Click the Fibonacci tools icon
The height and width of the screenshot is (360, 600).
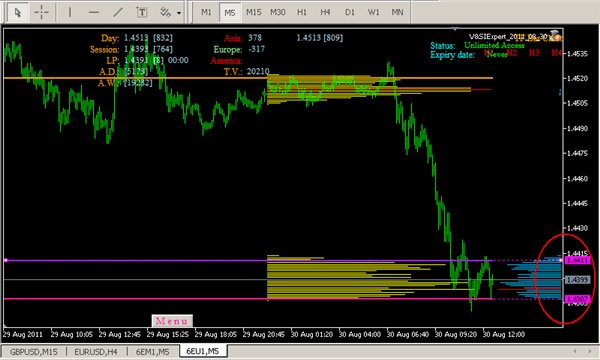point(165,12)
